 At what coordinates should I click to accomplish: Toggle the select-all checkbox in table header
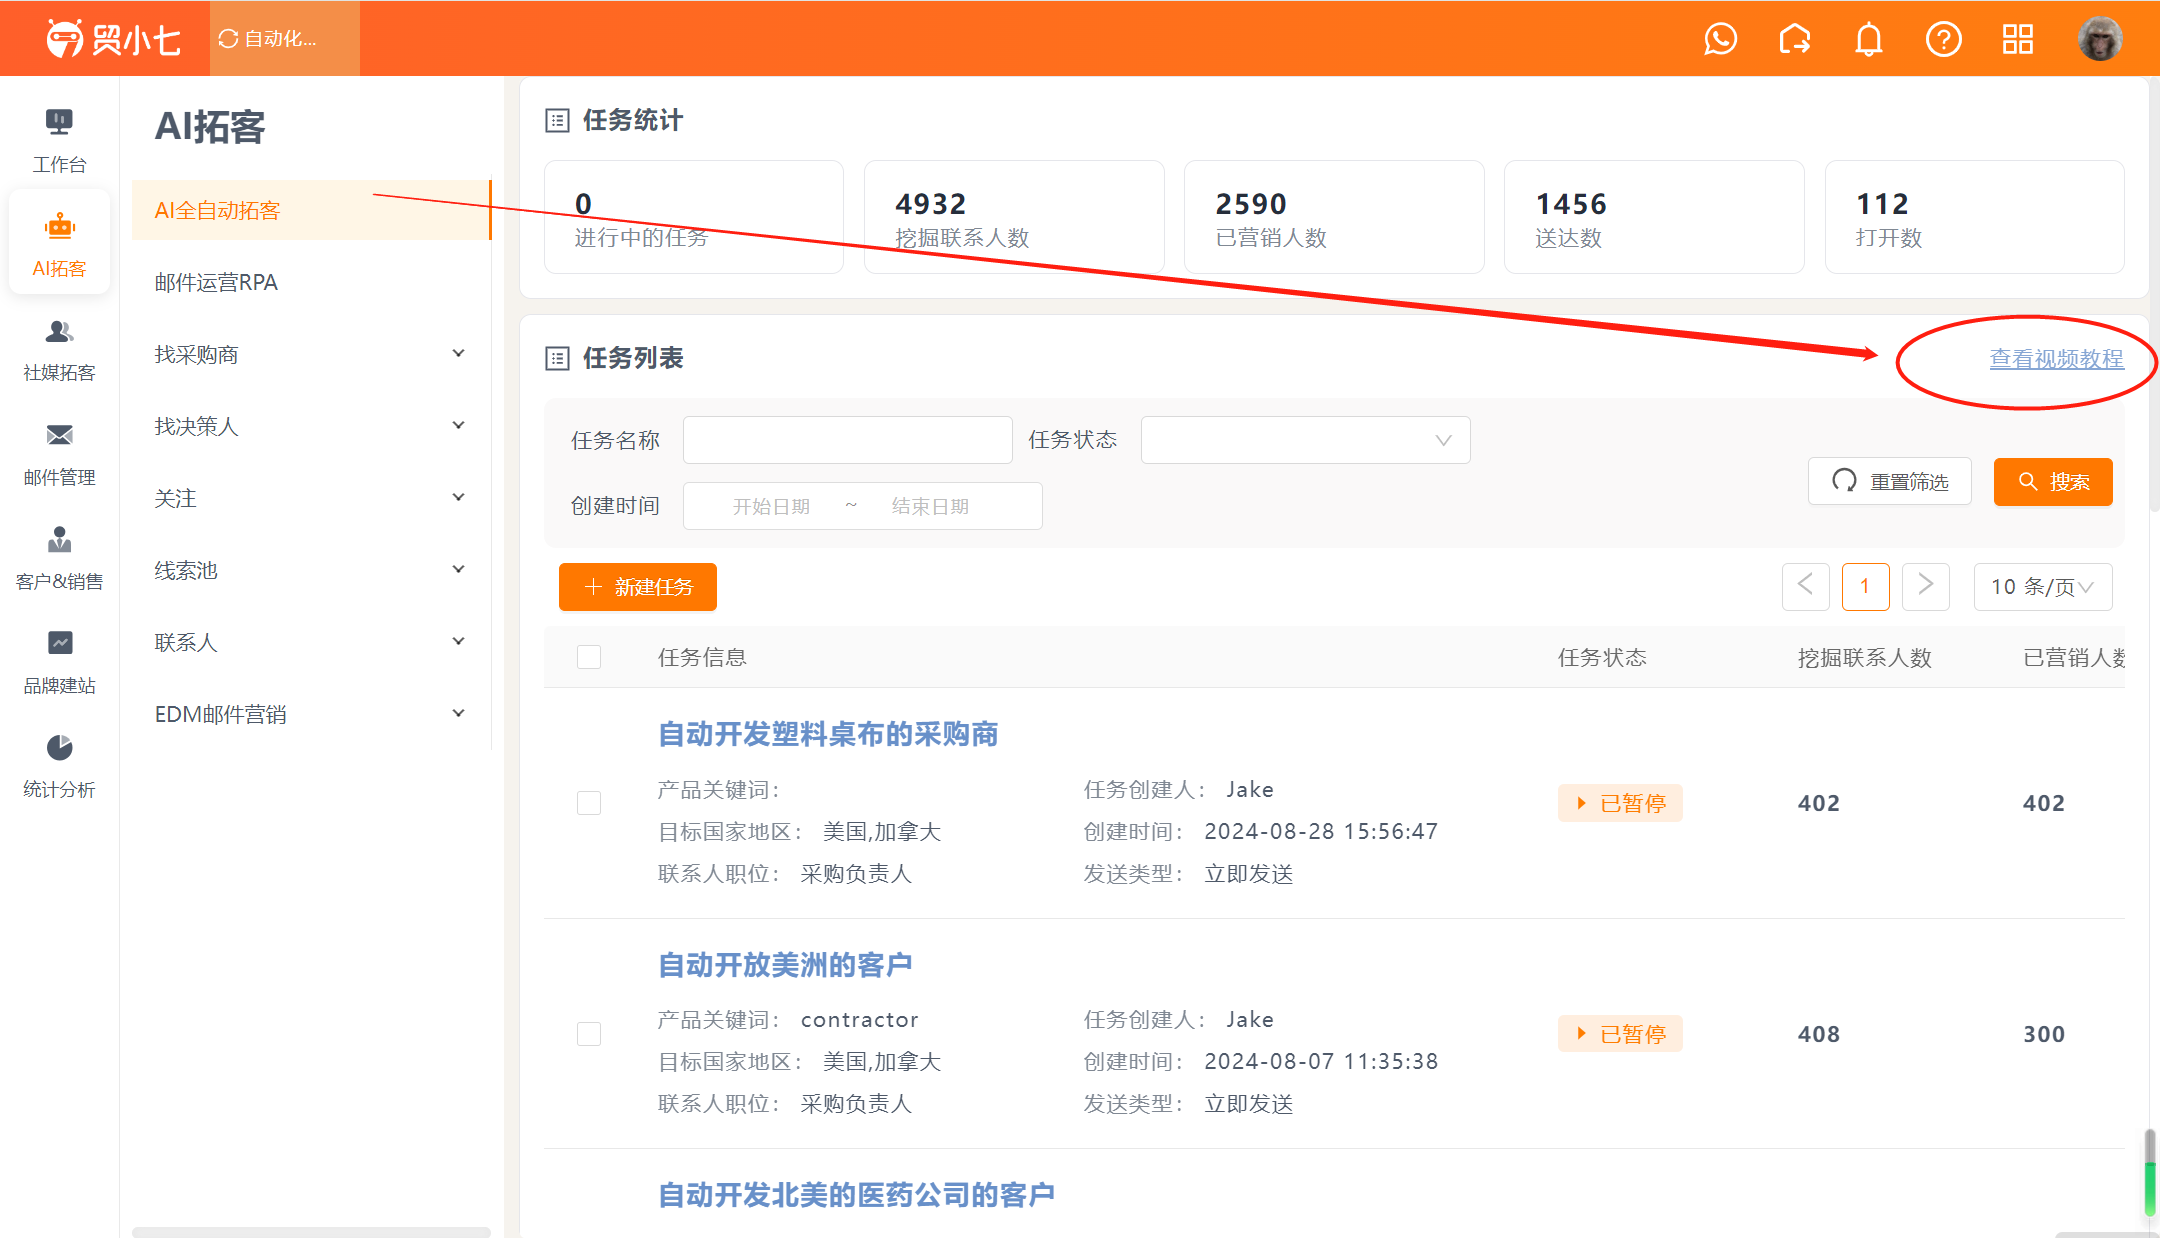click(x=589, y=657)
